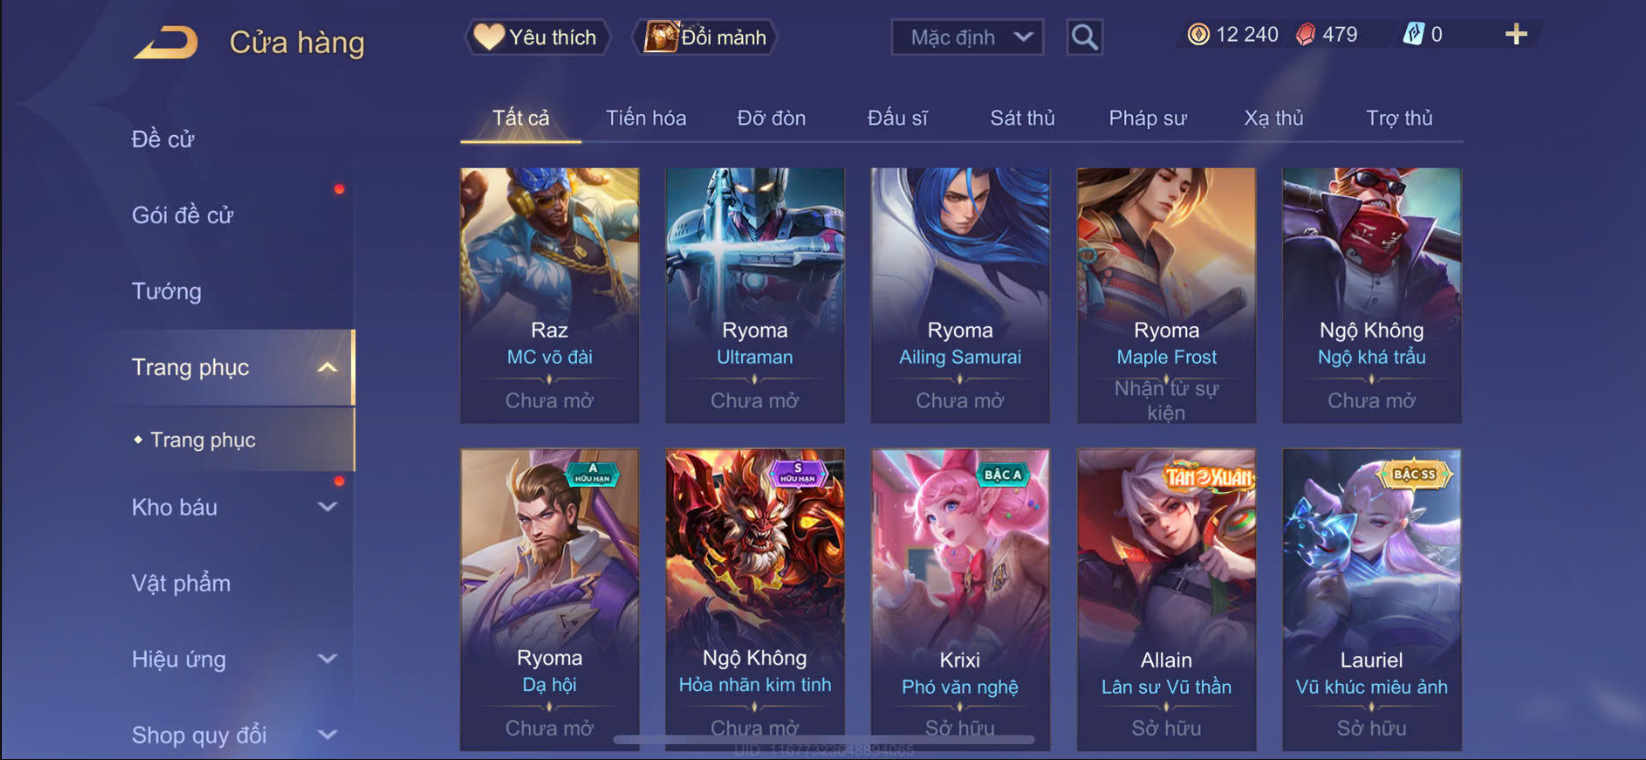Click the golden back arrow icon
The image size is (1646, 760).
tap(167, 42)
